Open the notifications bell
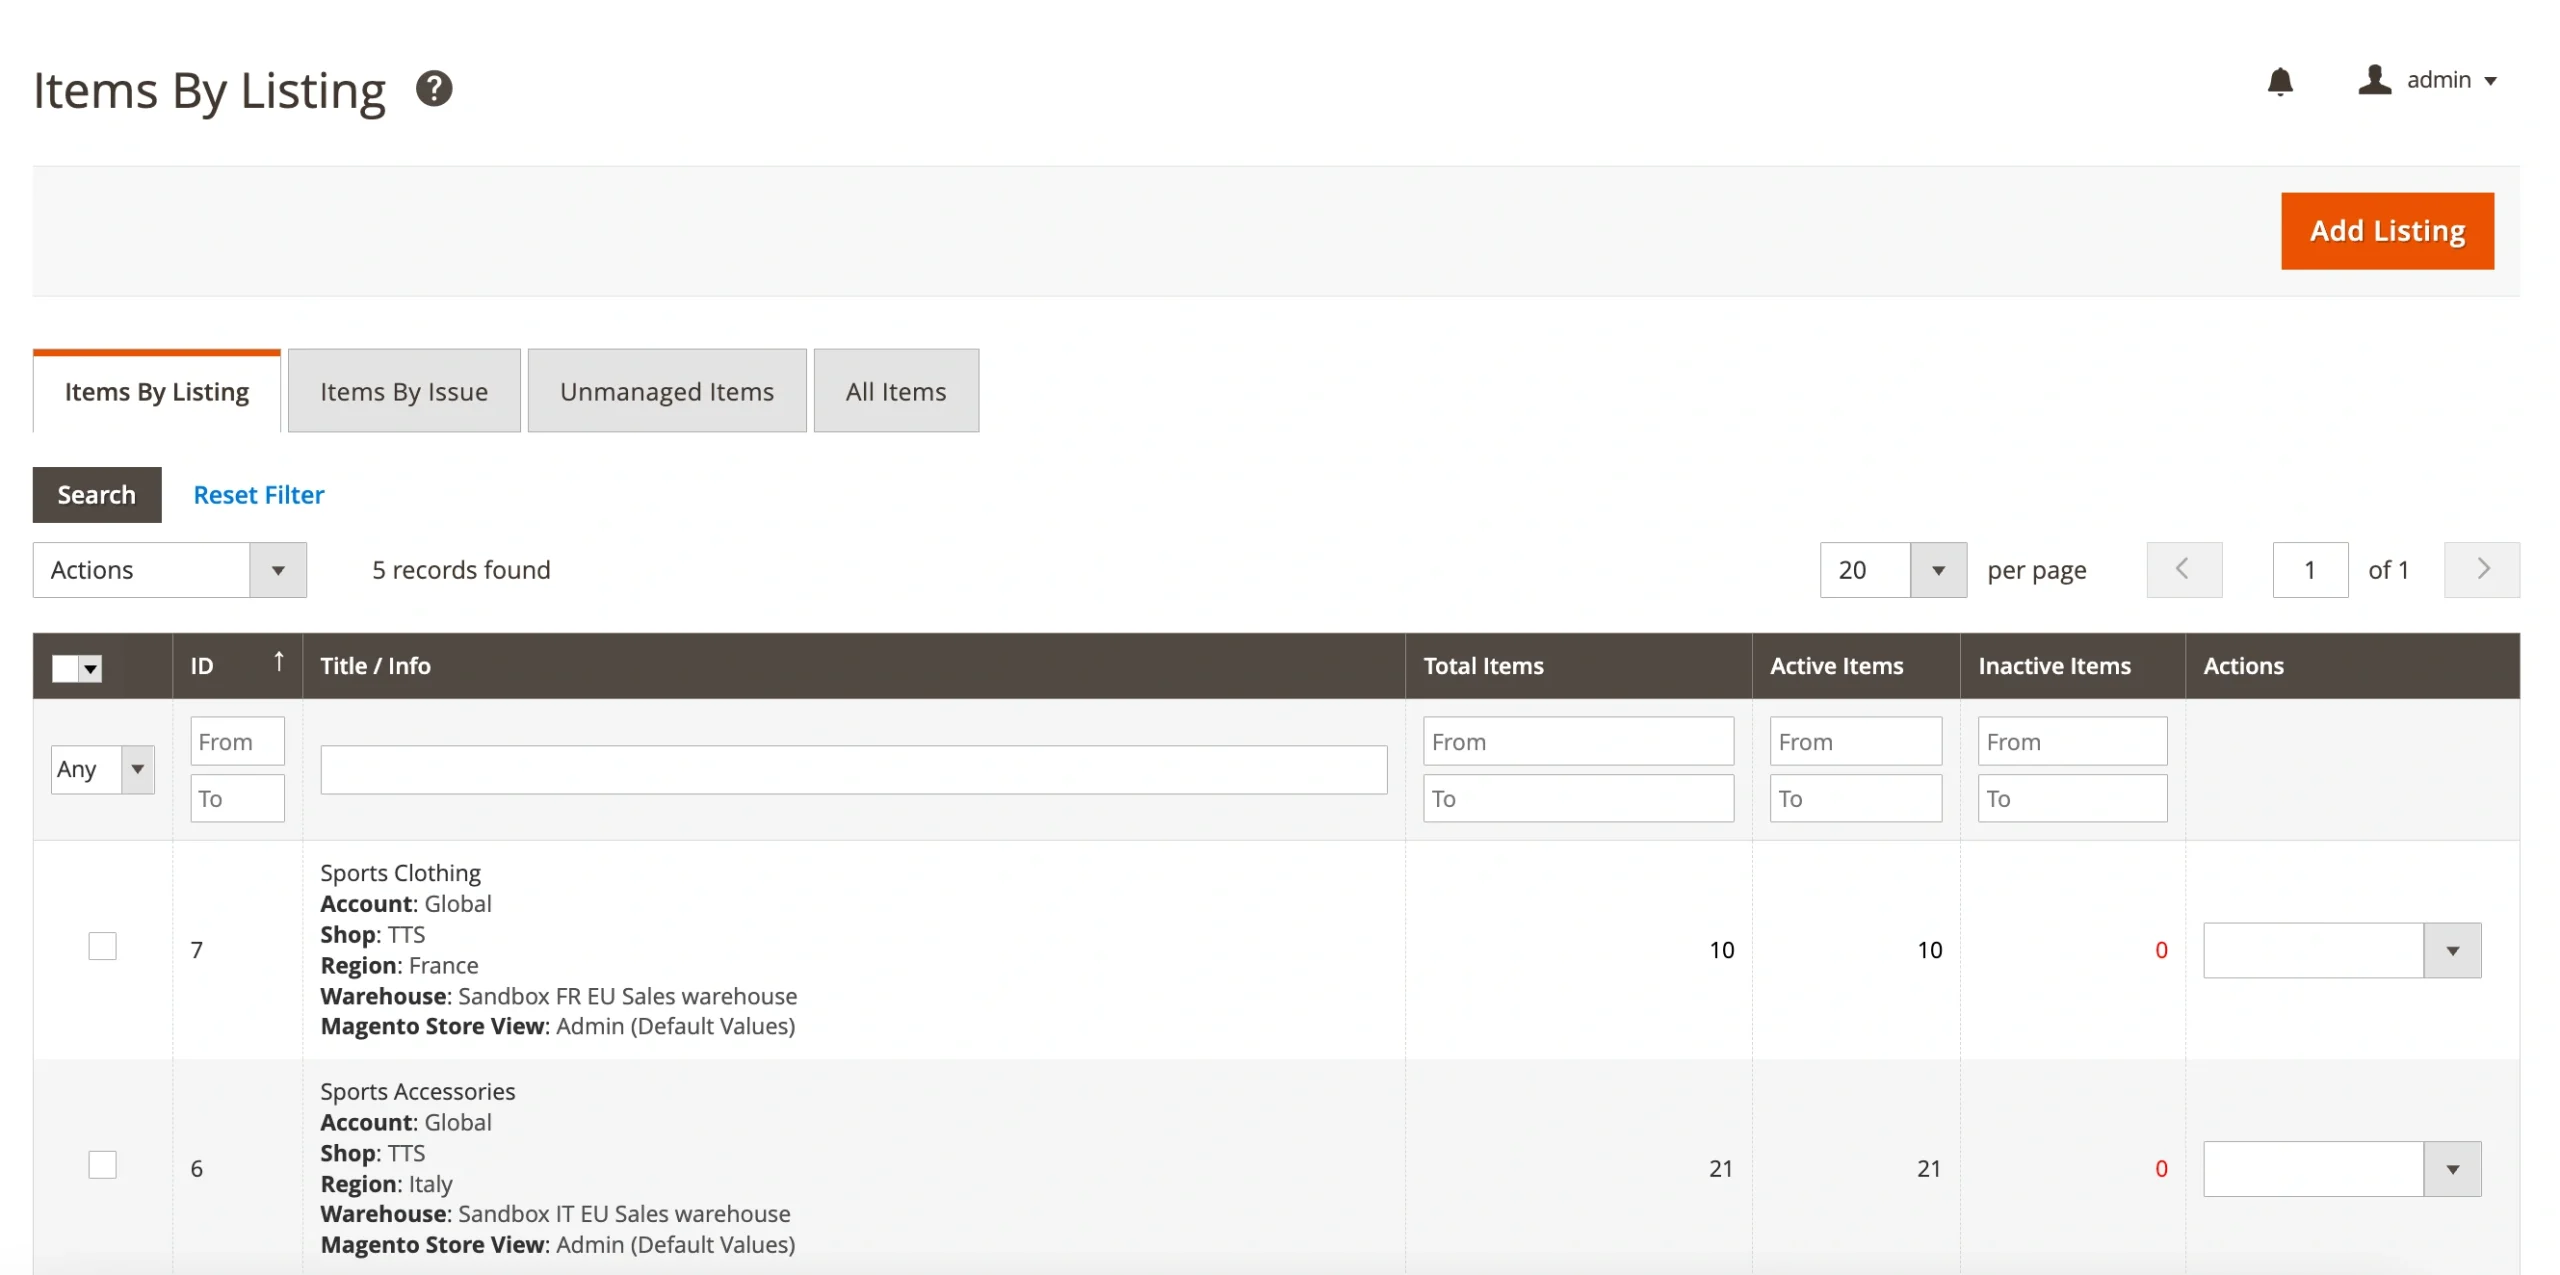 pos(2279,81)
